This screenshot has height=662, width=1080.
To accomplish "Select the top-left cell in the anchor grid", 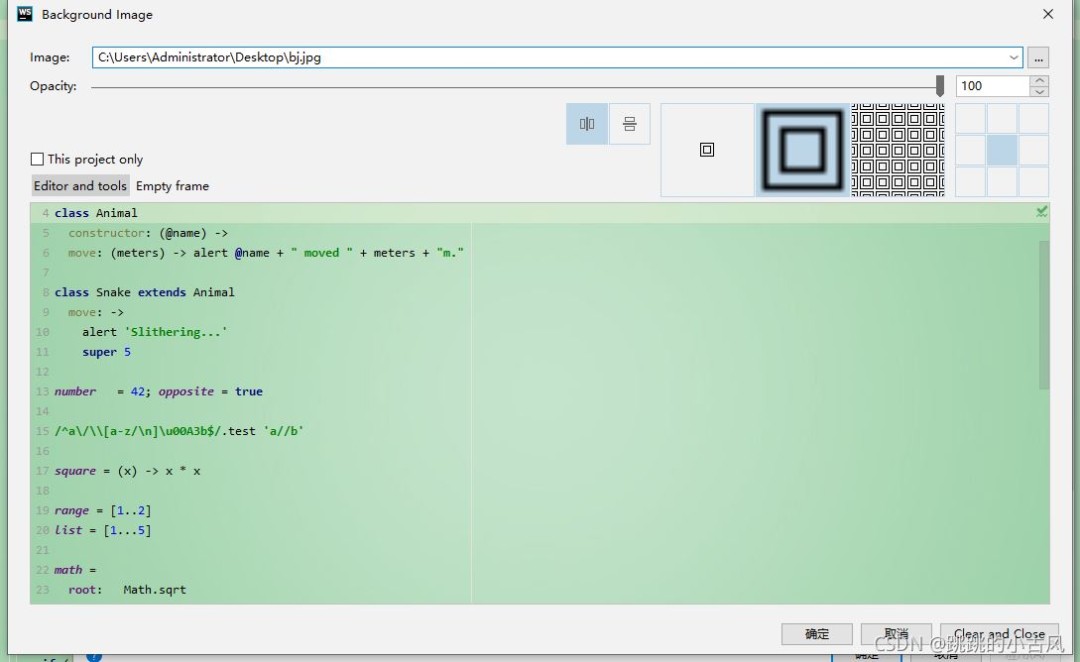I will tap(972, 117).
